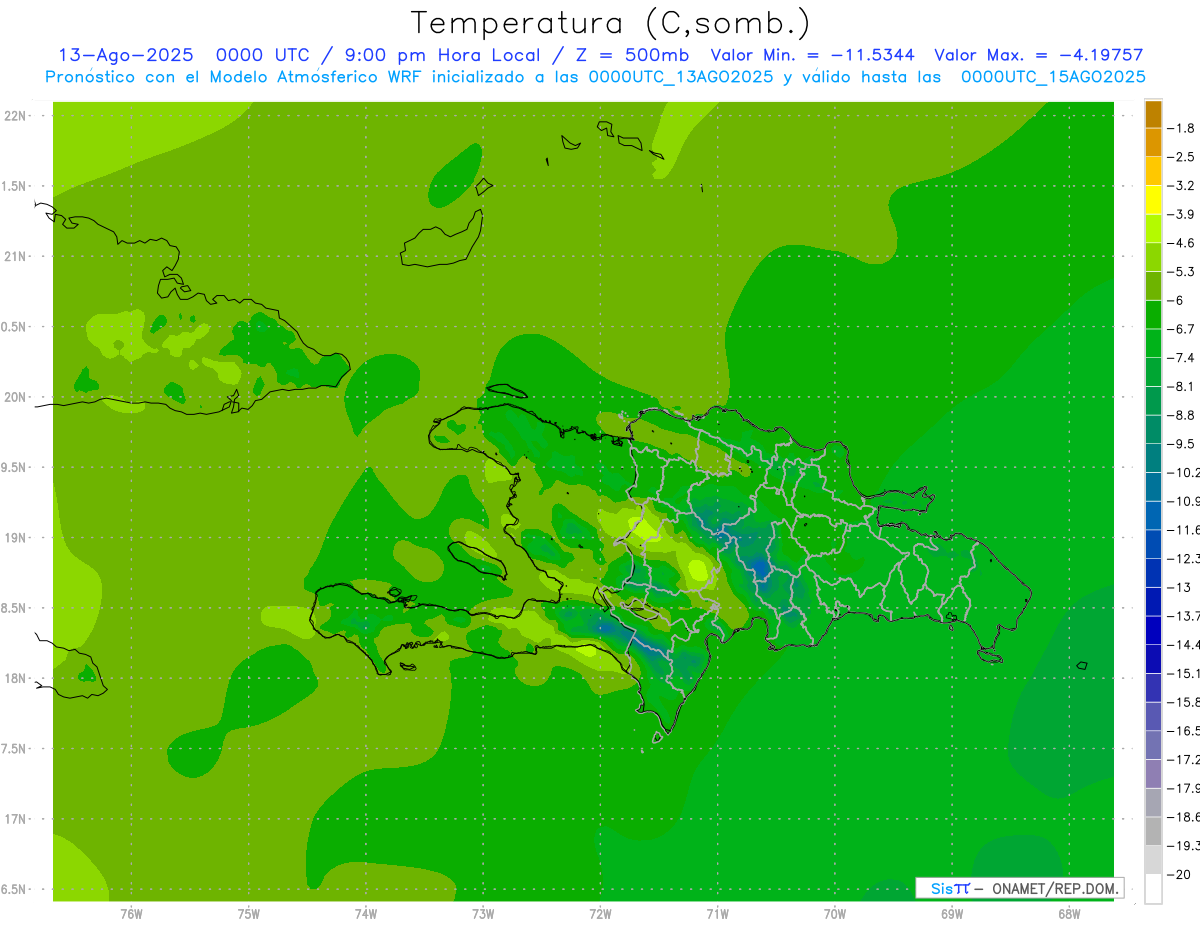Click the '-2.5' colorbar label

(1181, 157)
